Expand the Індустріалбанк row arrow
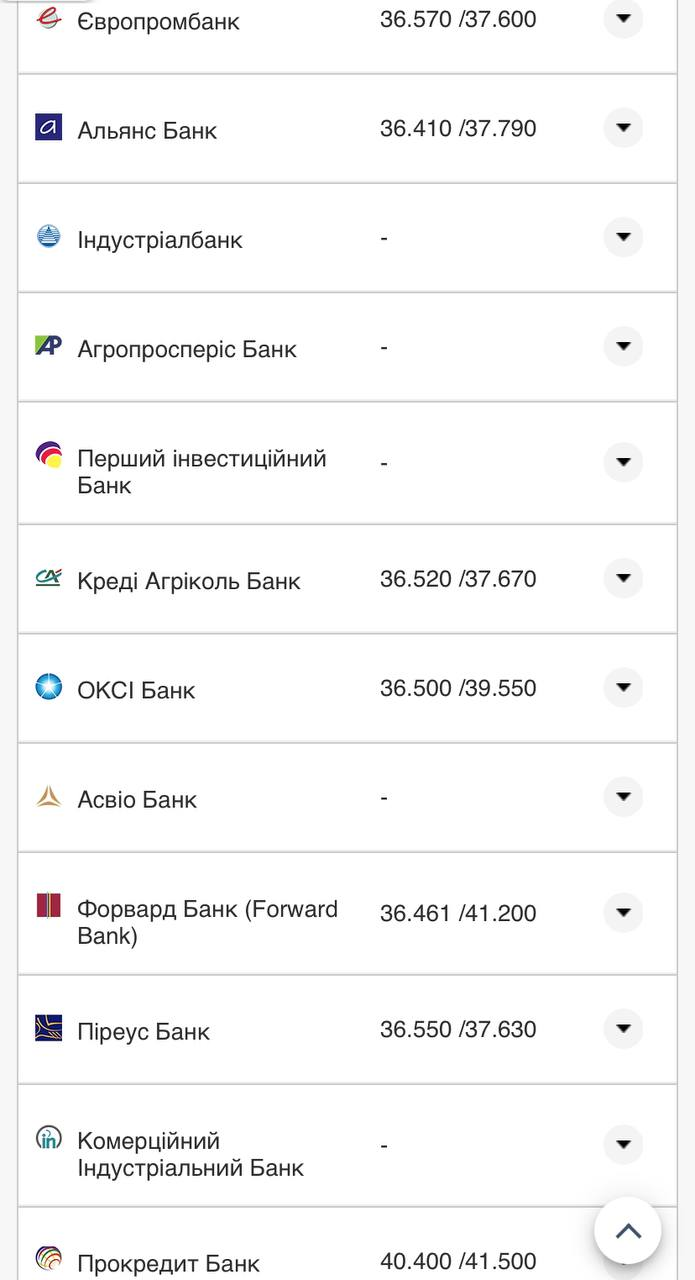The image size is (695, 1280). (x=623, y=237)
